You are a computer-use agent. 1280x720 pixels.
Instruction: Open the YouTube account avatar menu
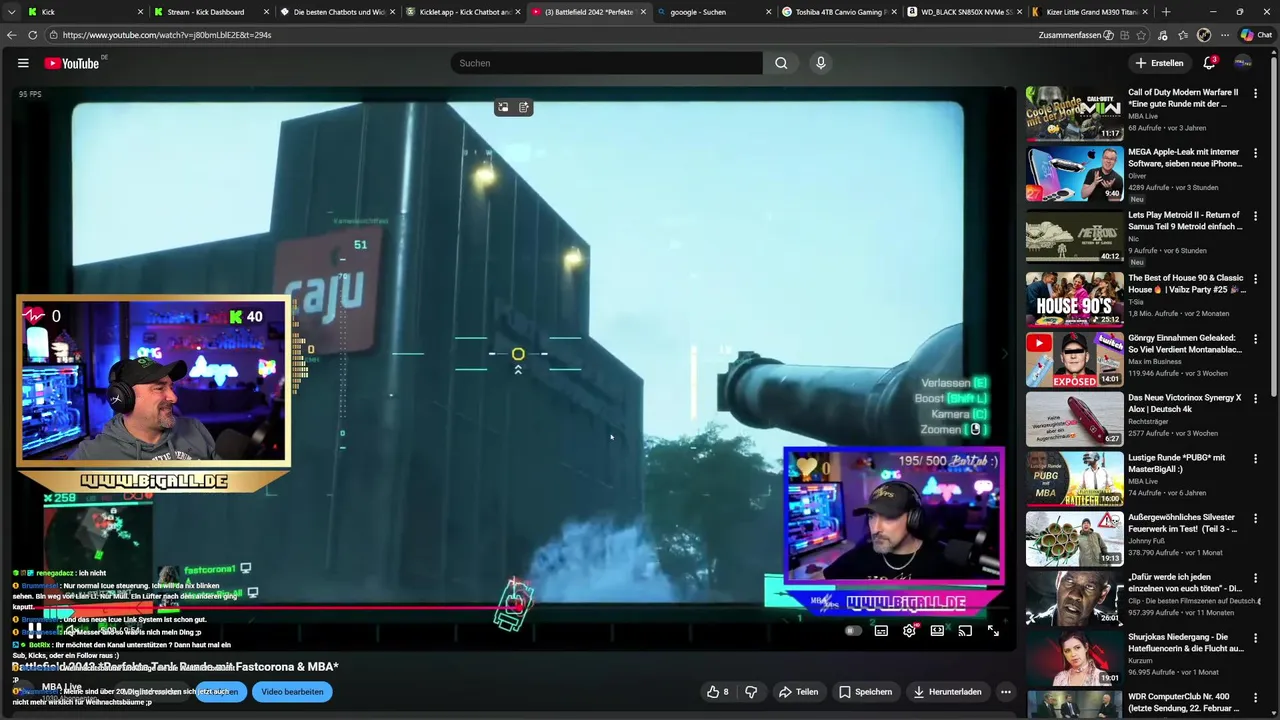1243,63
